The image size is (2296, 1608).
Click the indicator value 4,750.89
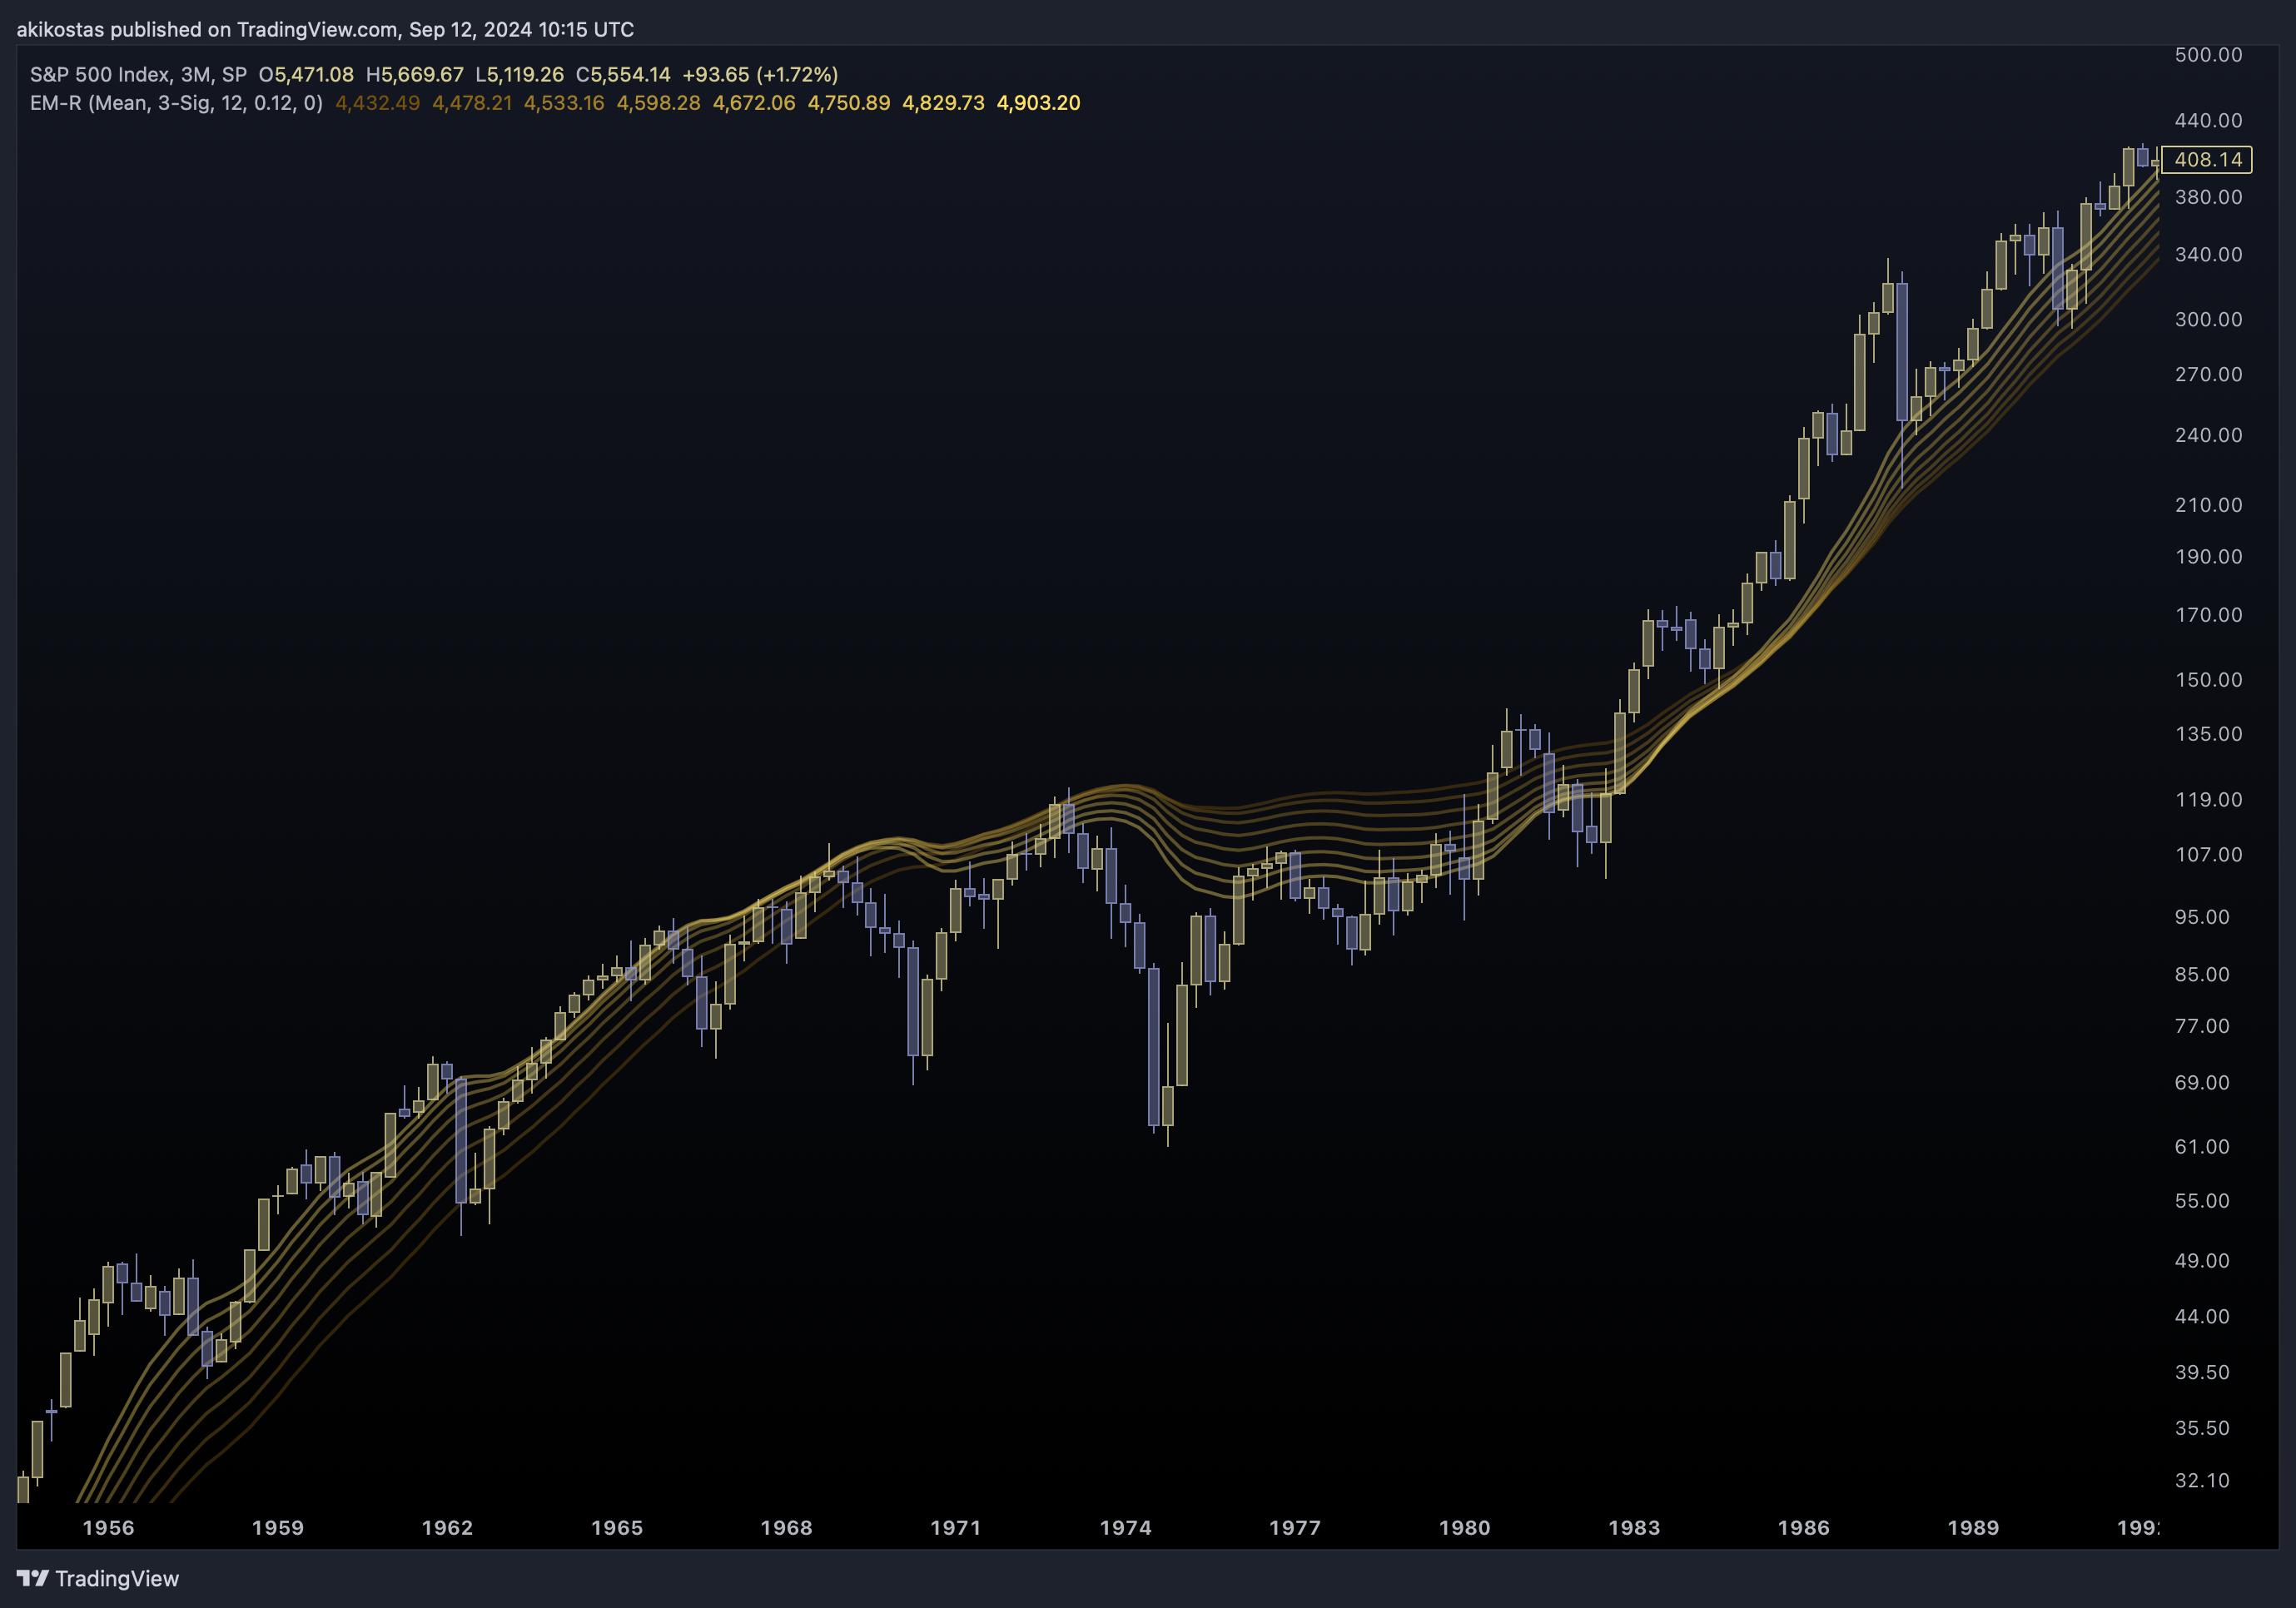849,103
